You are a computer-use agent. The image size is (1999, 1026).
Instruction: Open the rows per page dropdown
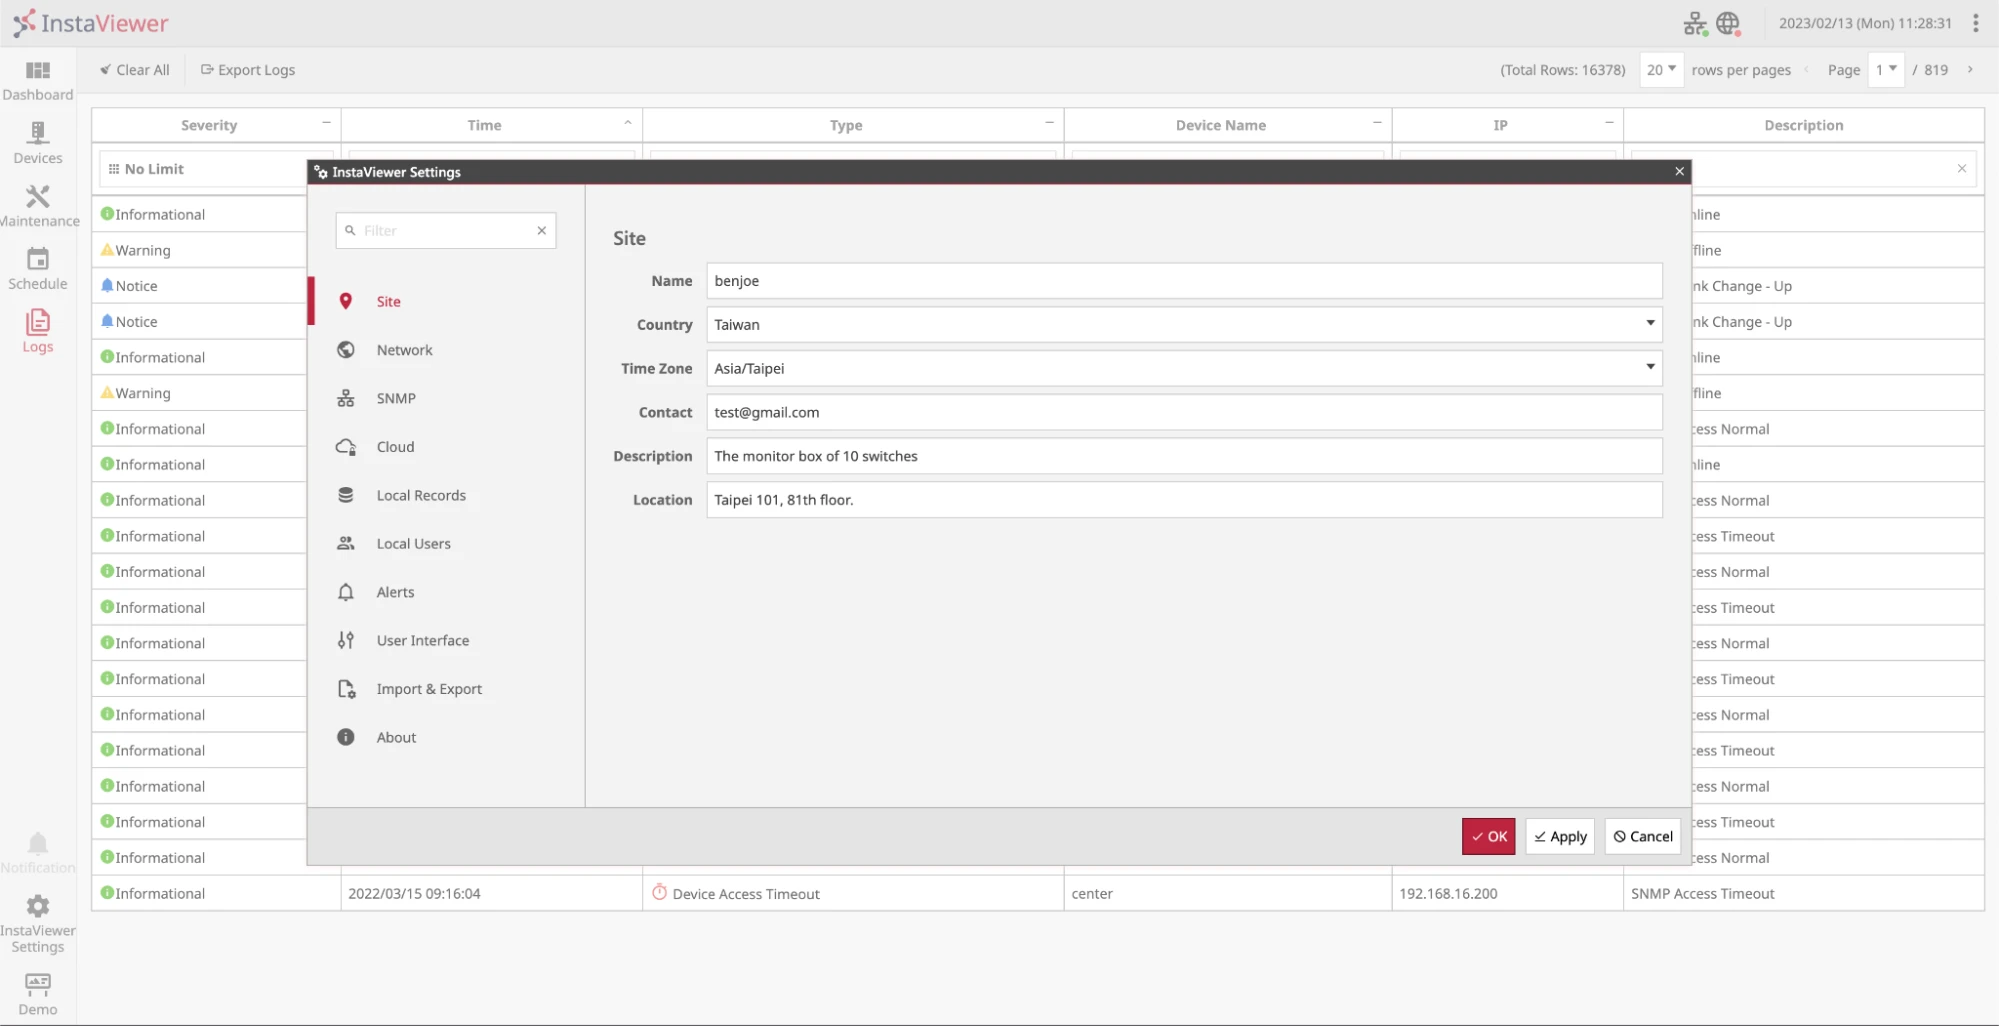coord(1661,70)
